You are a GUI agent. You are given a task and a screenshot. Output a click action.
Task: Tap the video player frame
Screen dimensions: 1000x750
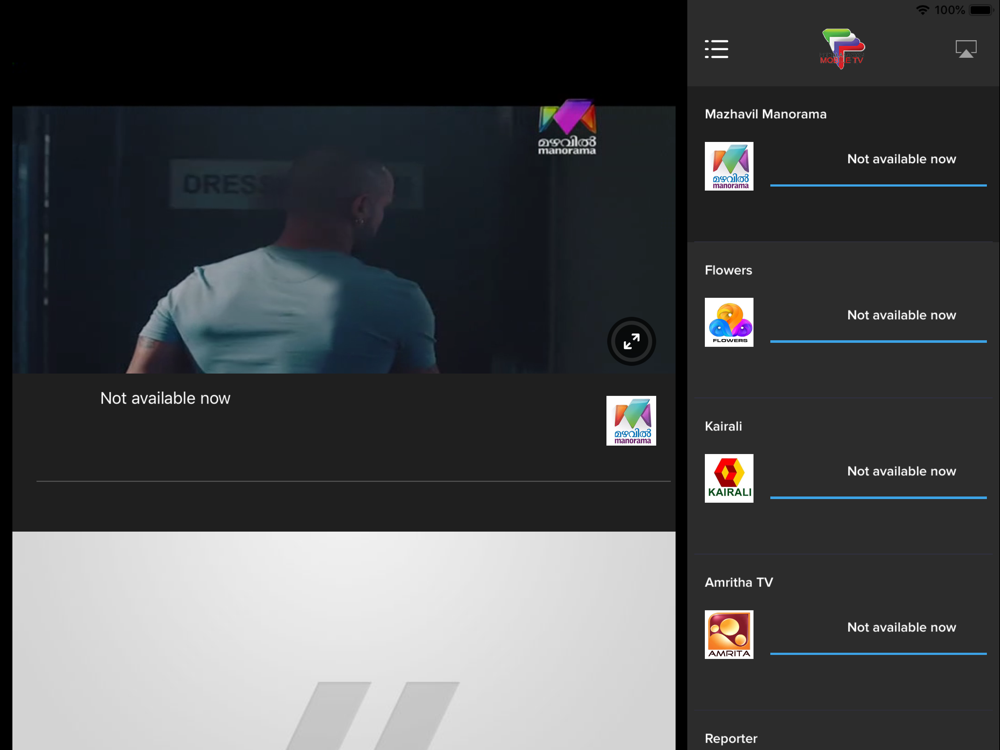pos(344,240)
